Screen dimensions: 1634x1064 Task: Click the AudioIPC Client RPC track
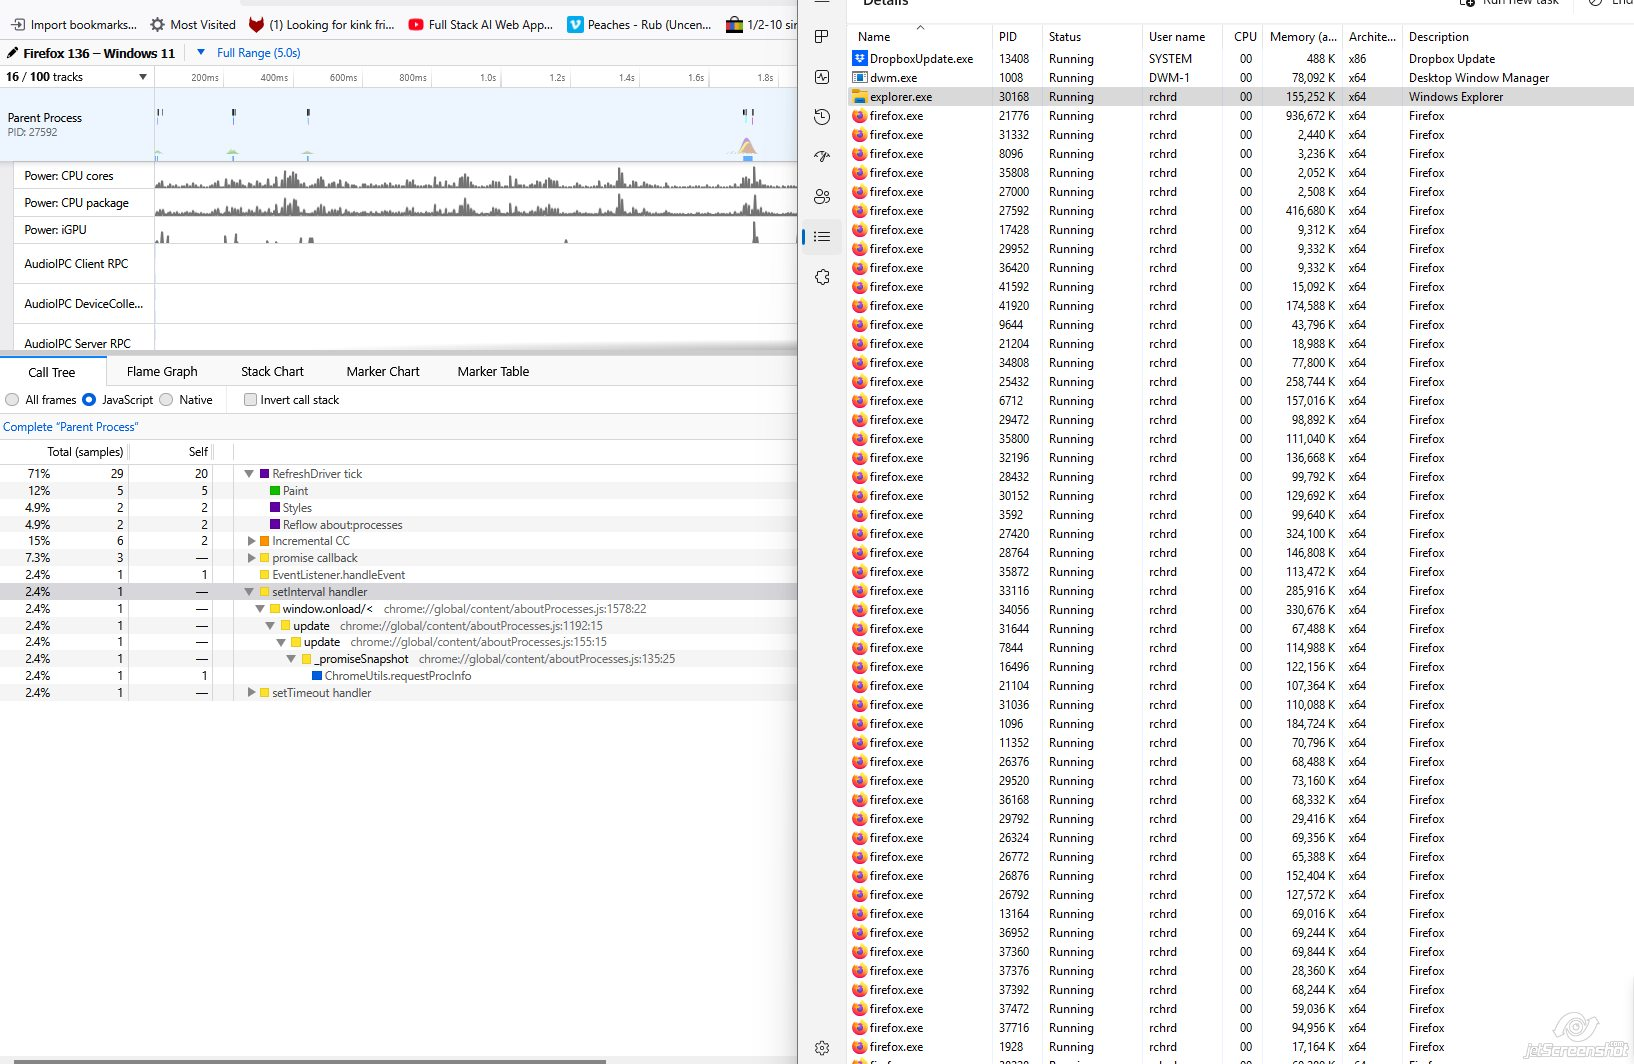pos(405,264)
